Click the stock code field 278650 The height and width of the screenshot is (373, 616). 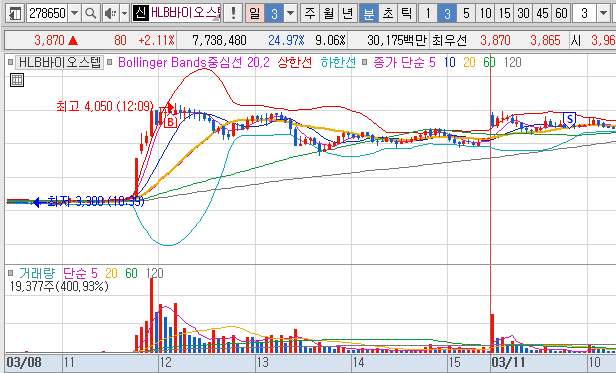47,13
